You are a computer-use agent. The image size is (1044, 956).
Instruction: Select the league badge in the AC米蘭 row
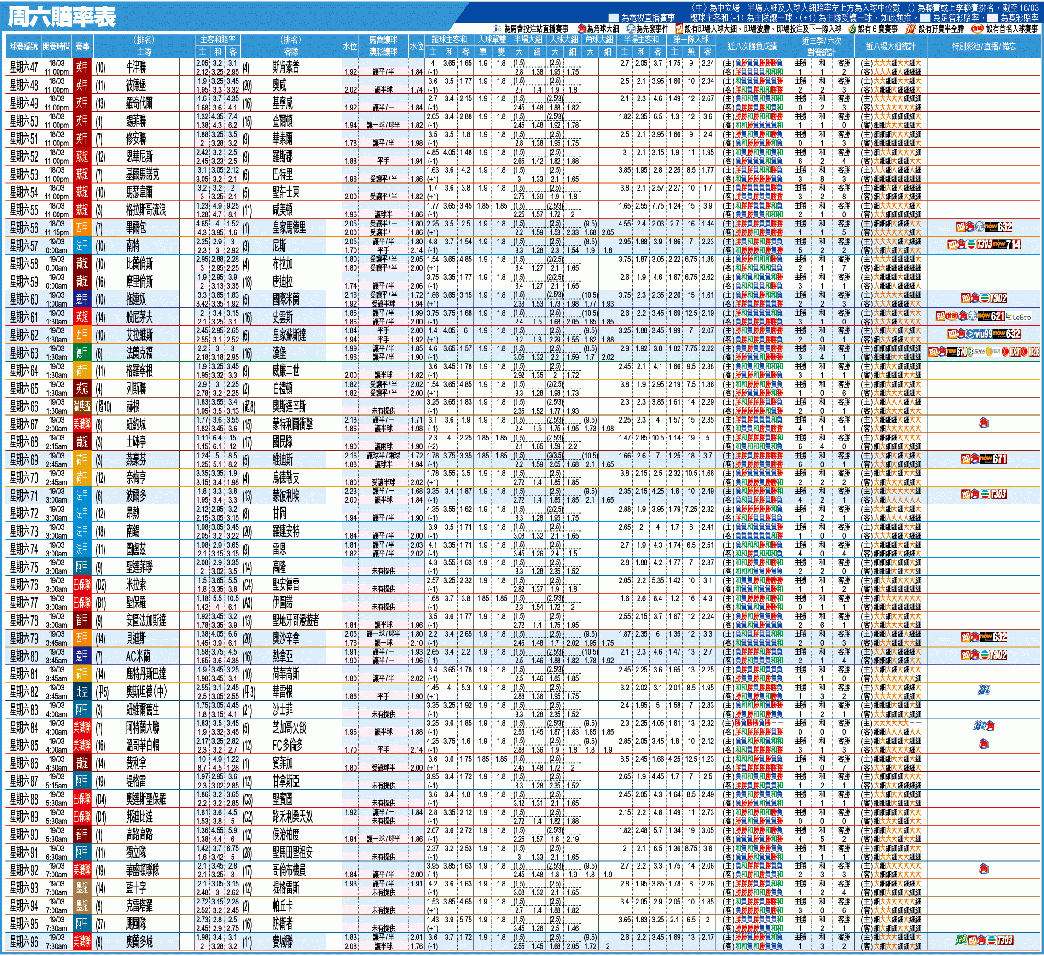point(82,656)
